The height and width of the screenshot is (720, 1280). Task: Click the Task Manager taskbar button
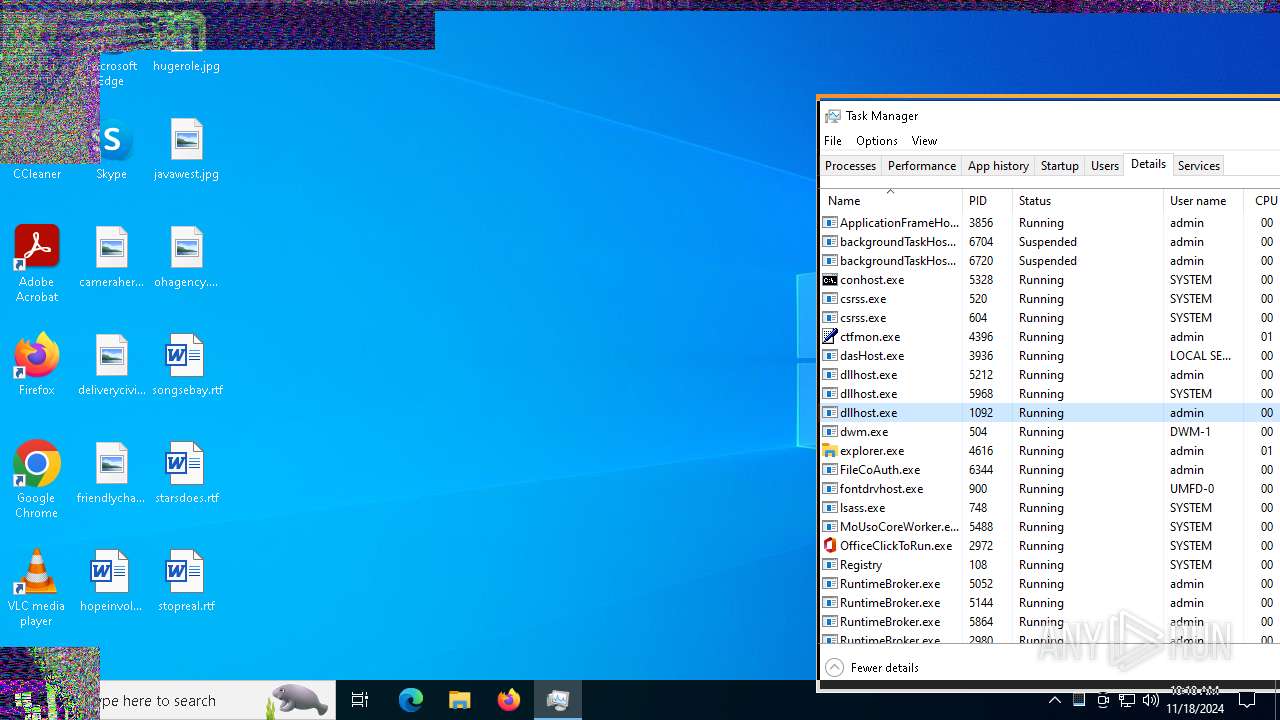point(557,700)
